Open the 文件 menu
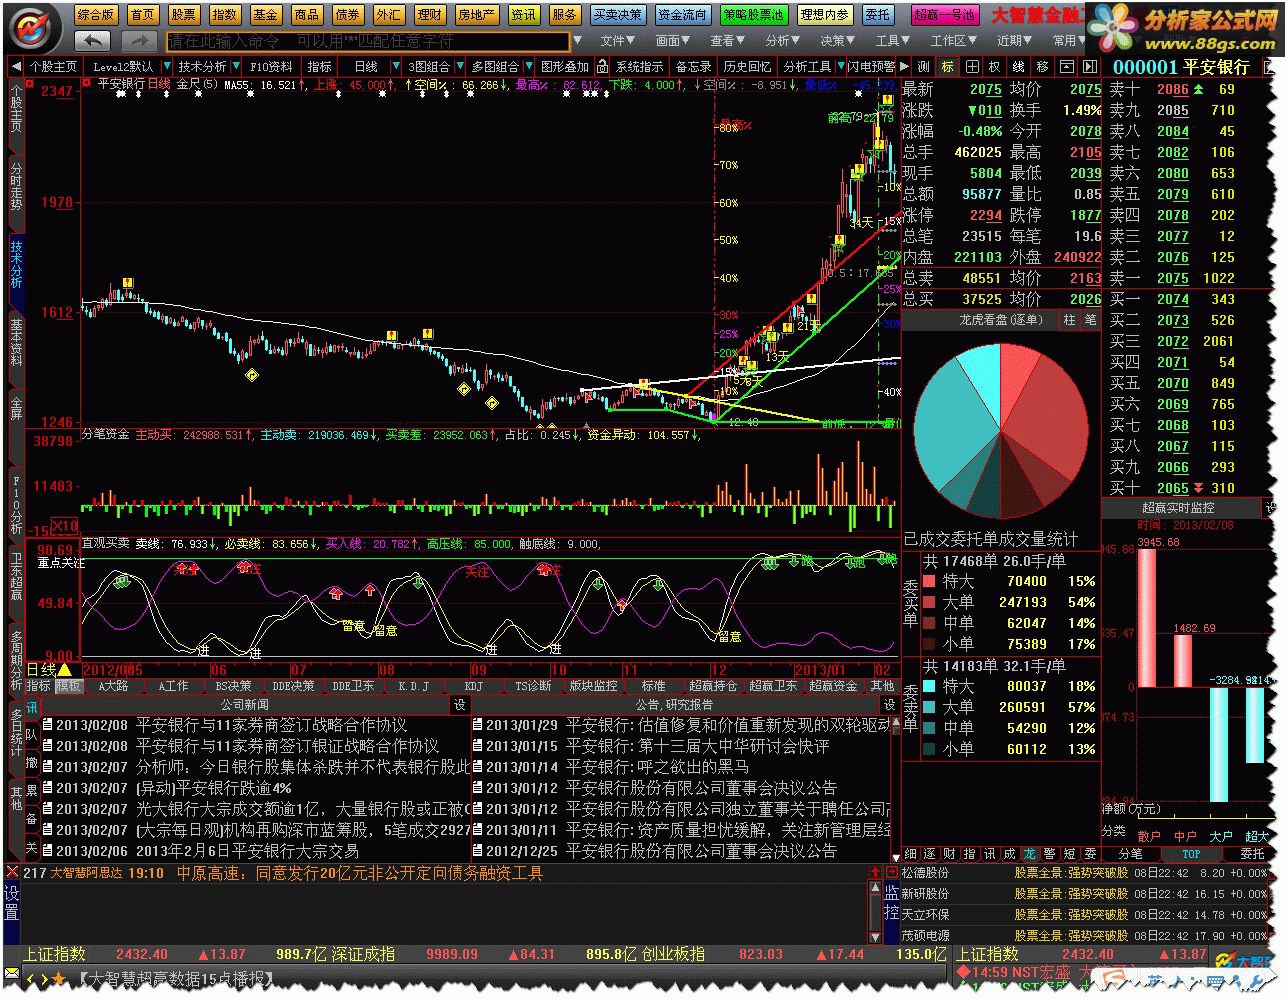This screenshot has width=1287, height=1001. point(618,41)
